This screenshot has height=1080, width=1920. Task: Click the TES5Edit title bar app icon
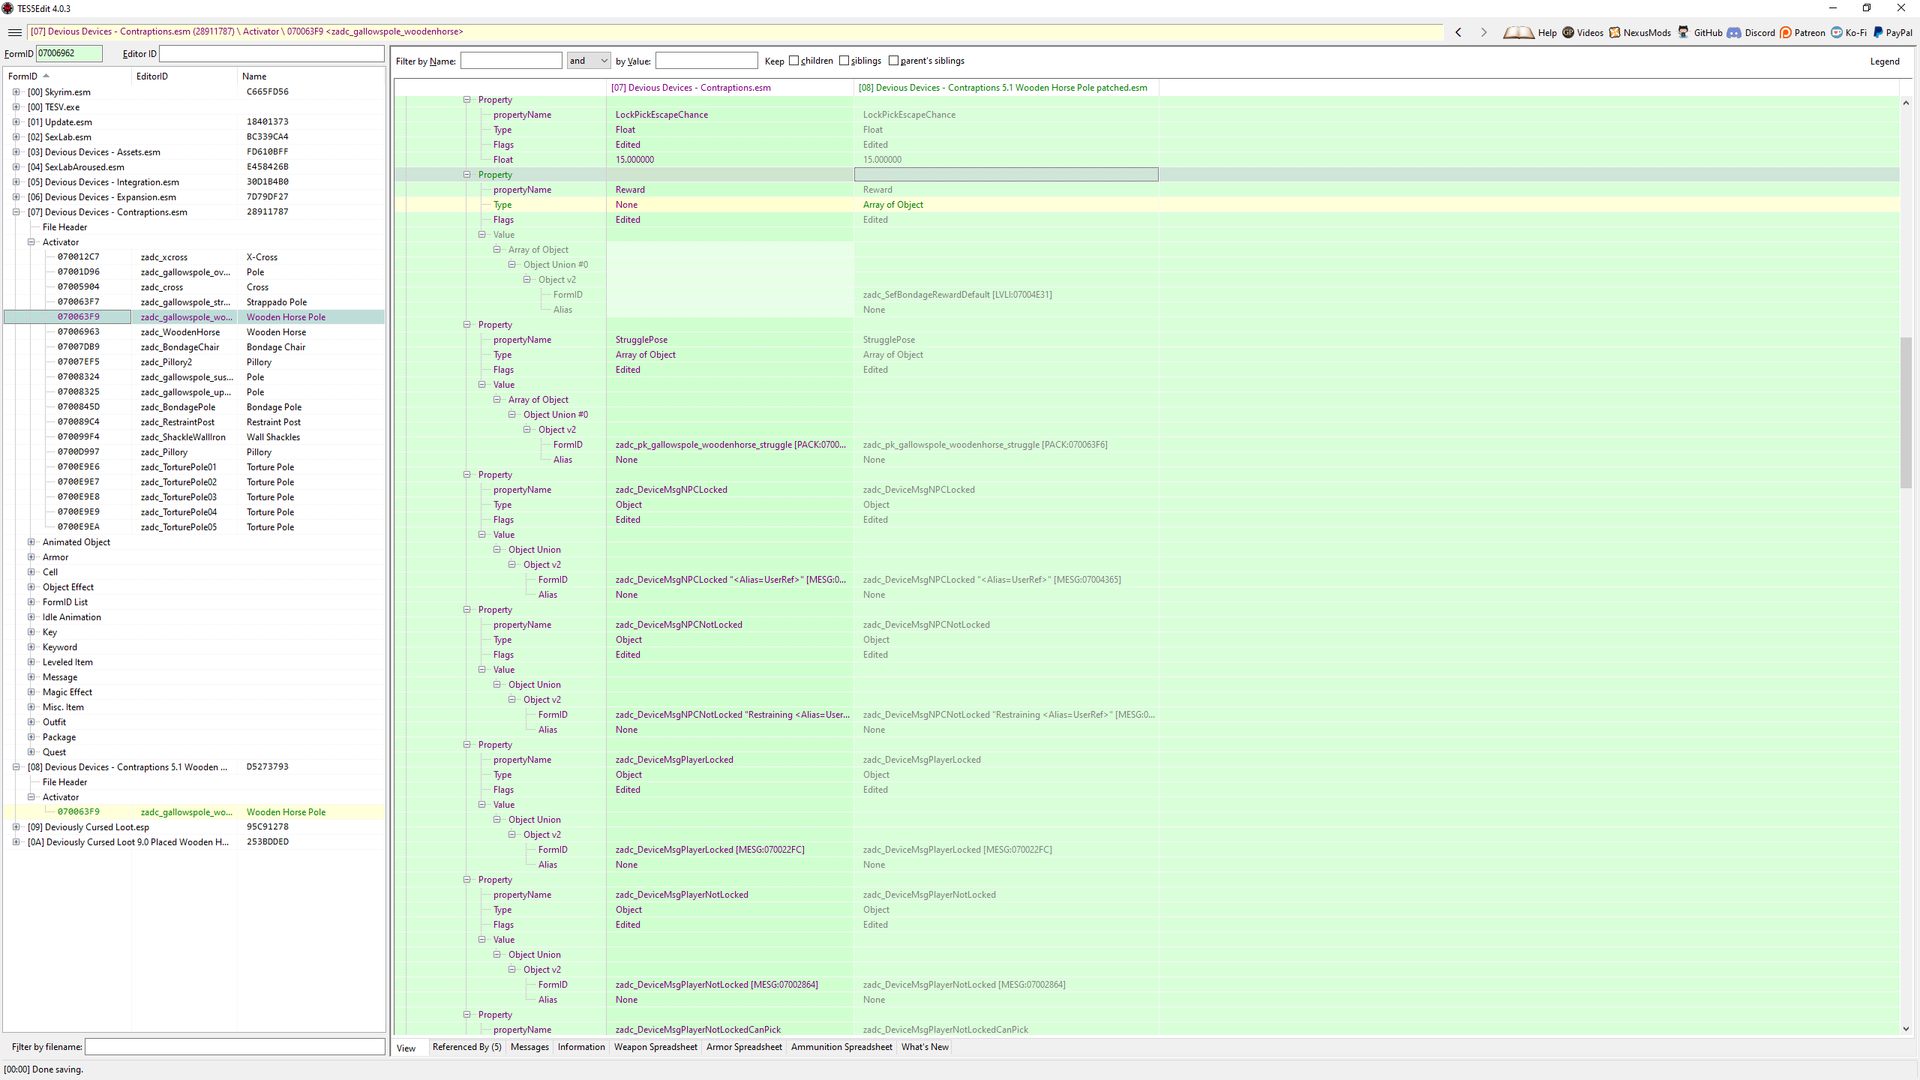coord(8,8)
